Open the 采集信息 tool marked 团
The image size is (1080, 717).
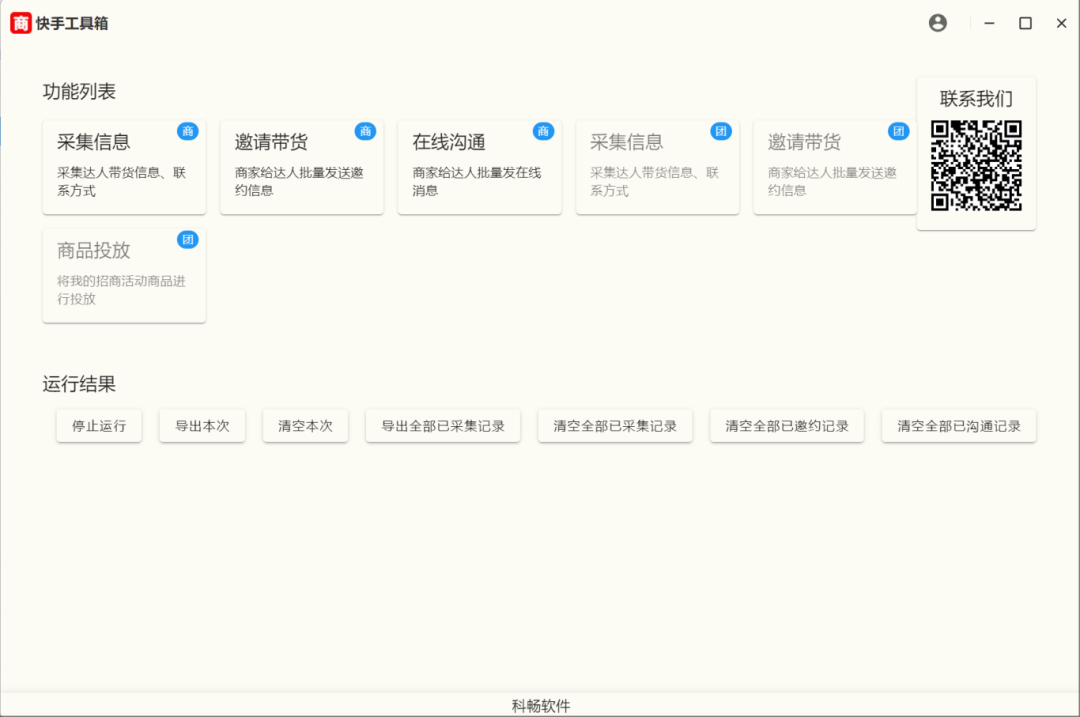pos(657,166)
